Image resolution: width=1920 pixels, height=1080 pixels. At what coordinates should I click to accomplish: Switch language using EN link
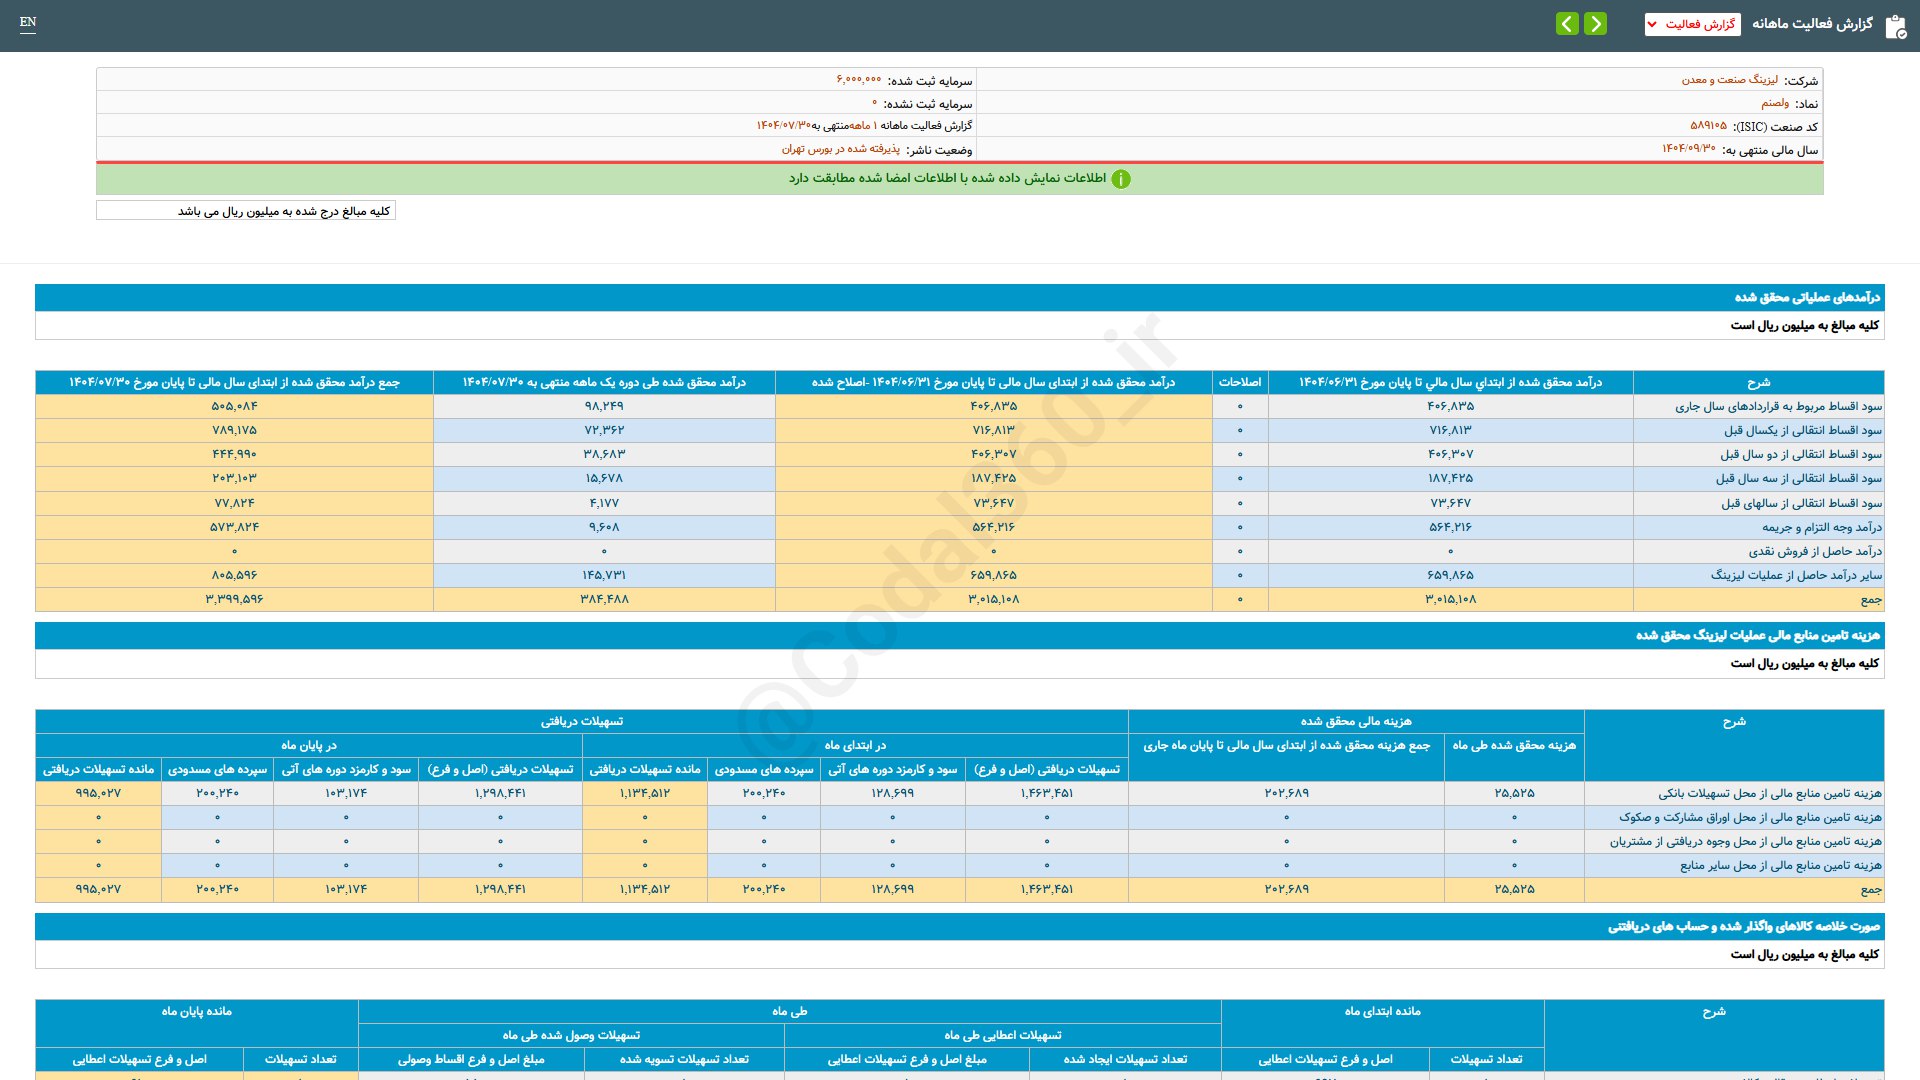[28, 22]
